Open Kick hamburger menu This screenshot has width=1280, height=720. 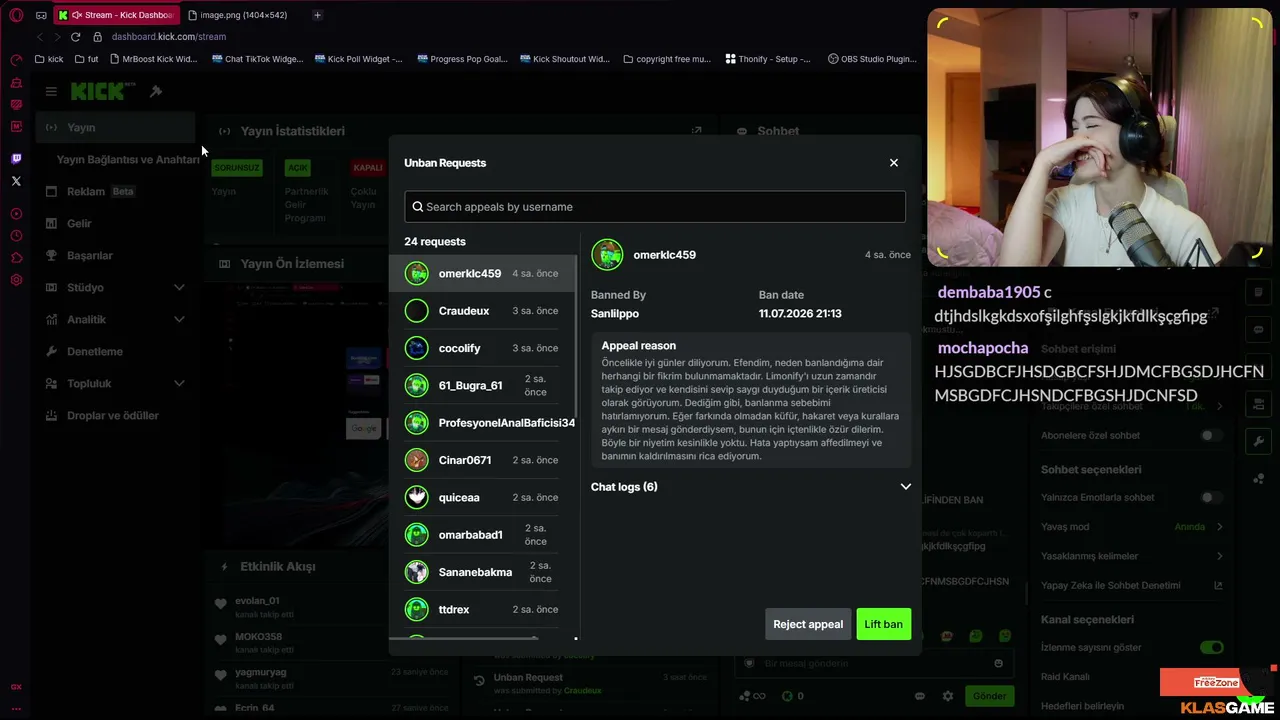pyautogui.click(x=51, y=91)
